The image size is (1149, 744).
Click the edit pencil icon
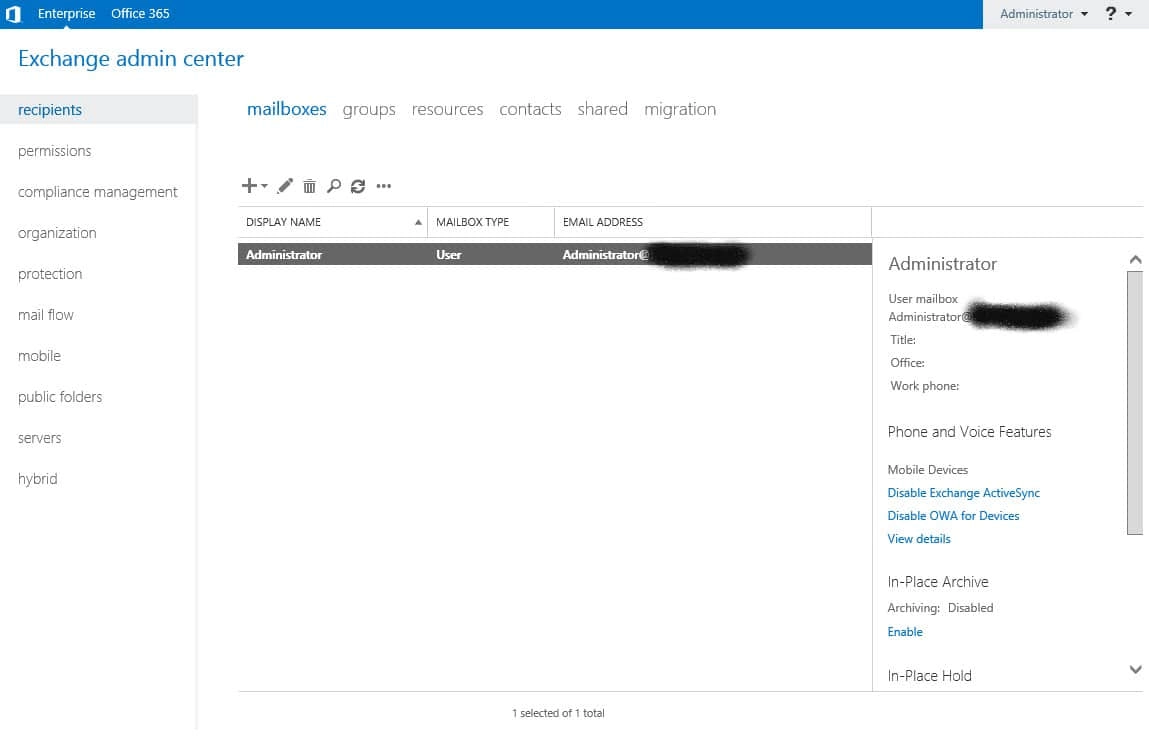click(285, 186)
